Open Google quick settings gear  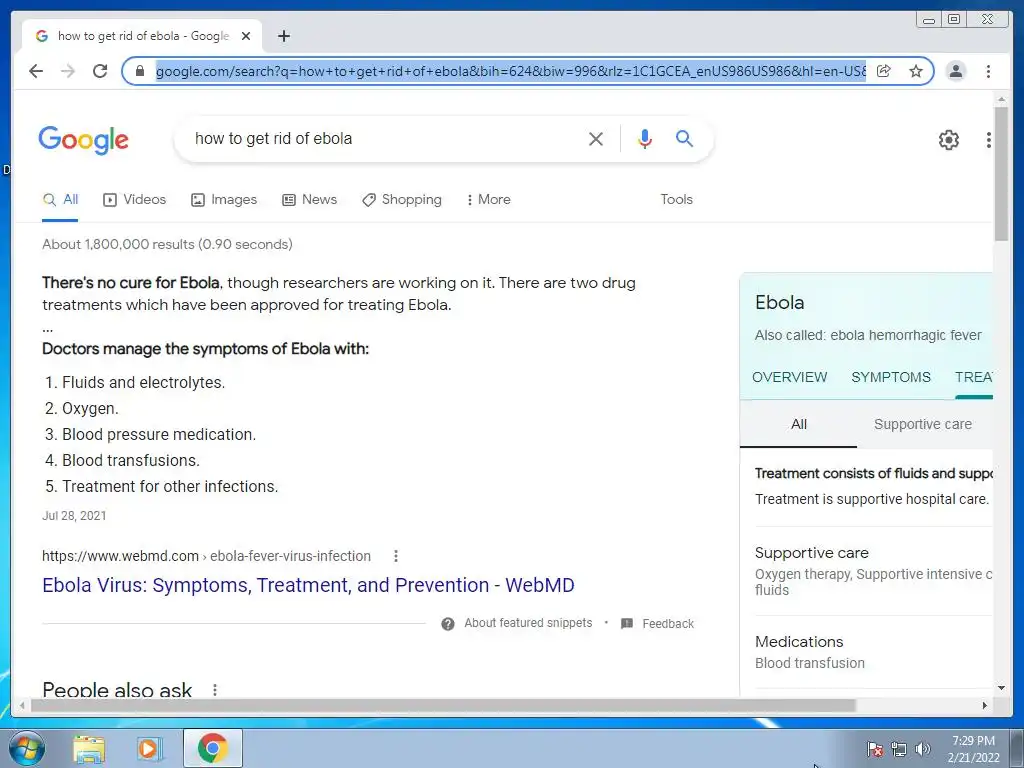tap(948, 140)
